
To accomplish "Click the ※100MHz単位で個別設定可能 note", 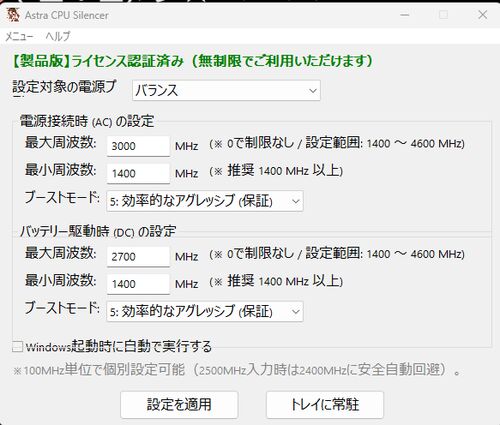I will click(237, 370).
